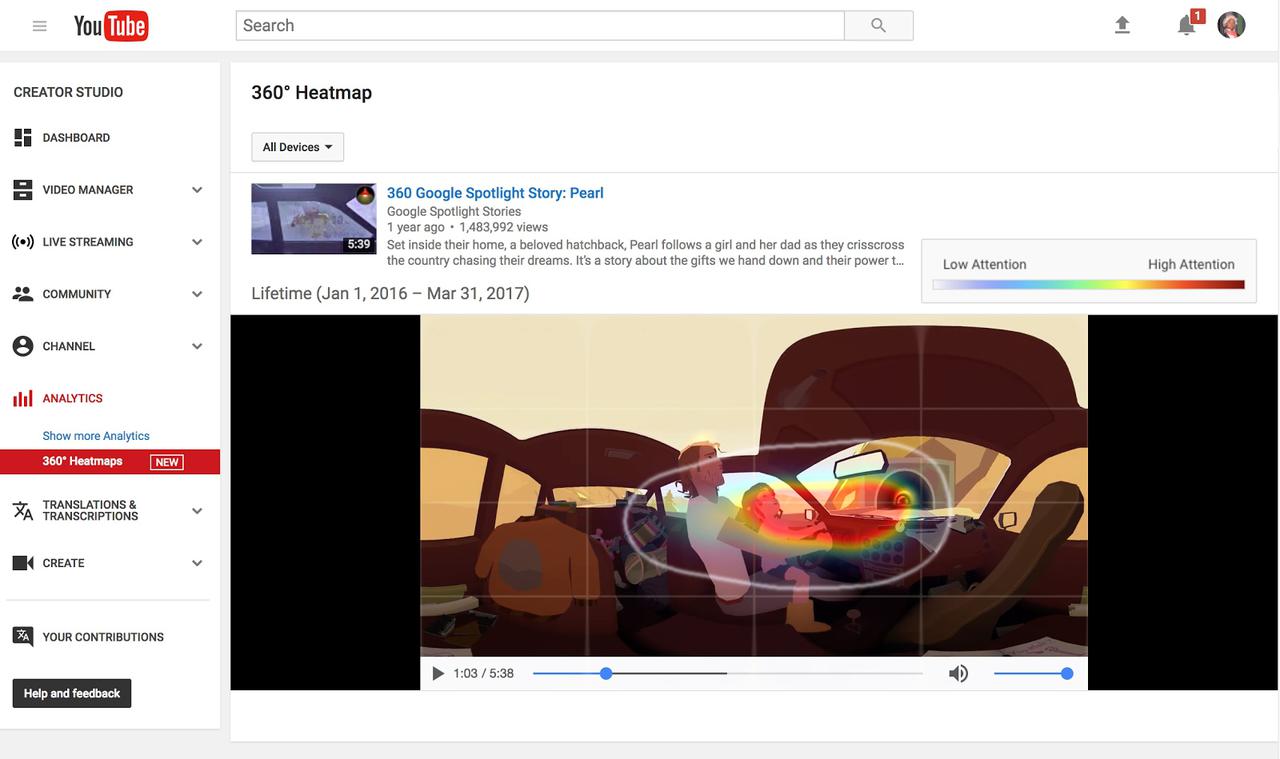This screenshot has width=1280, height=759.
Task: Open the user account avatar
Action: 1231,26
